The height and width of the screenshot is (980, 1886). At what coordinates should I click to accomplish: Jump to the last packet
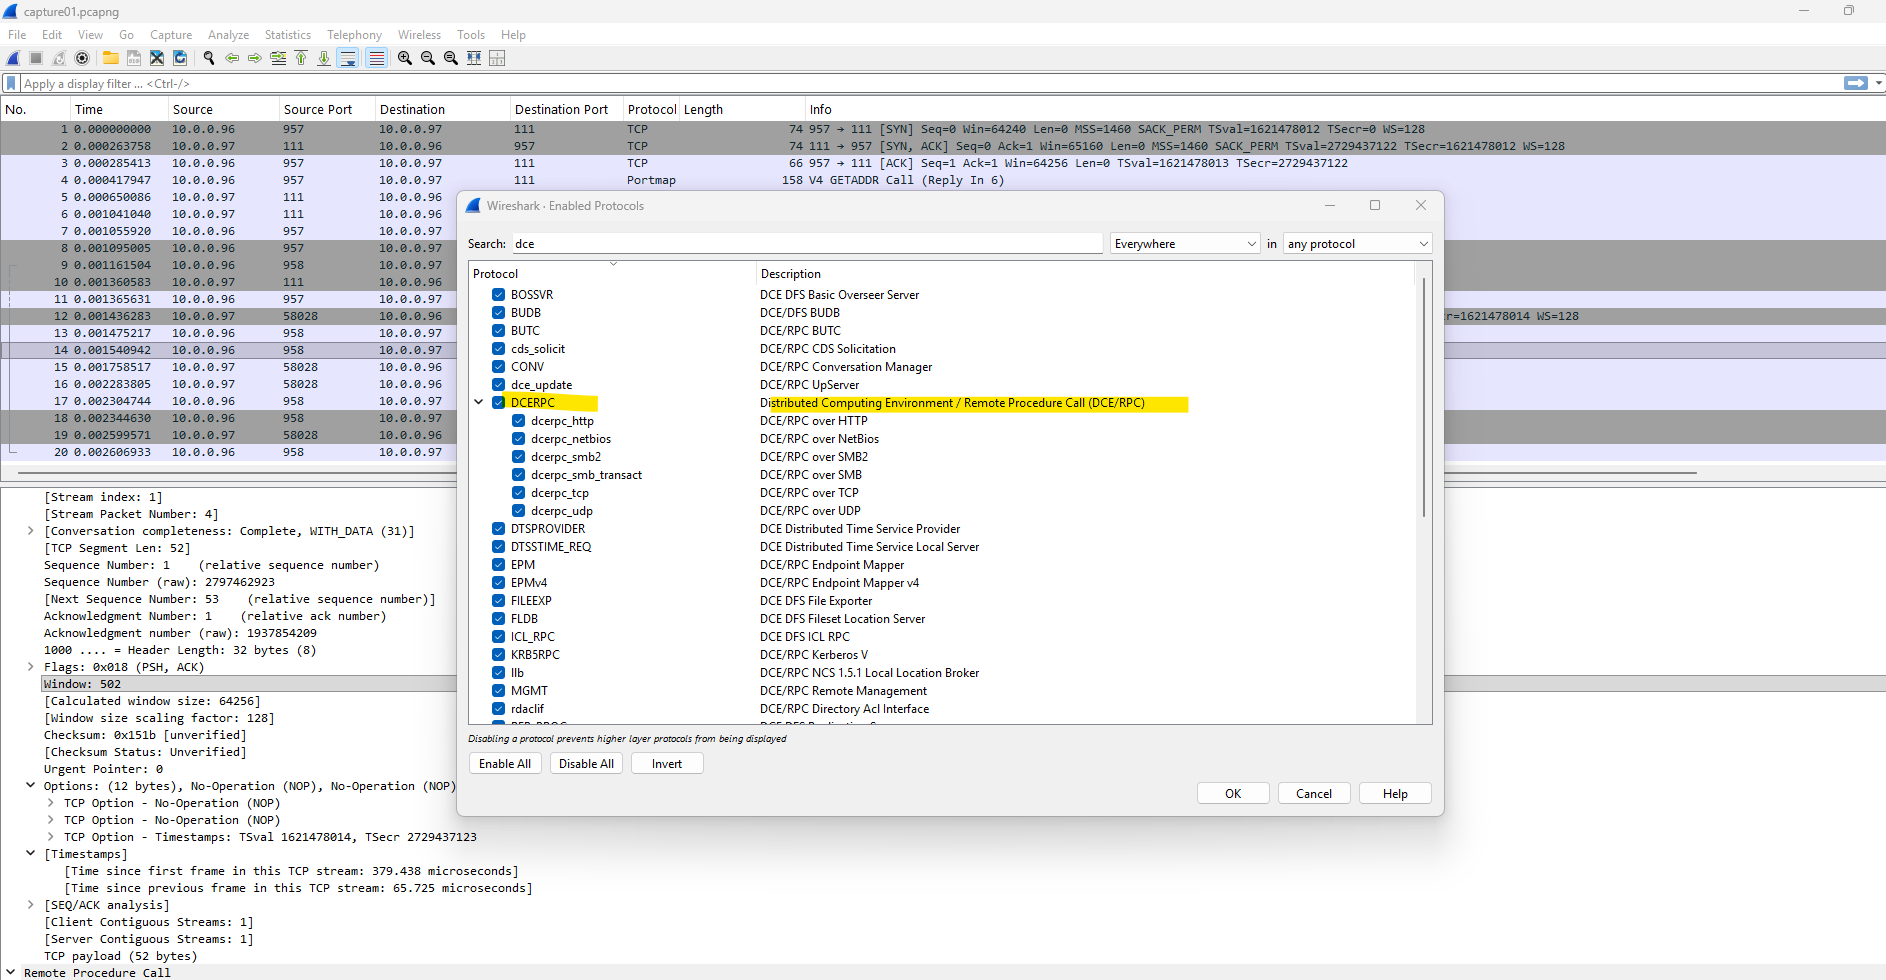[x=324, y=58]
